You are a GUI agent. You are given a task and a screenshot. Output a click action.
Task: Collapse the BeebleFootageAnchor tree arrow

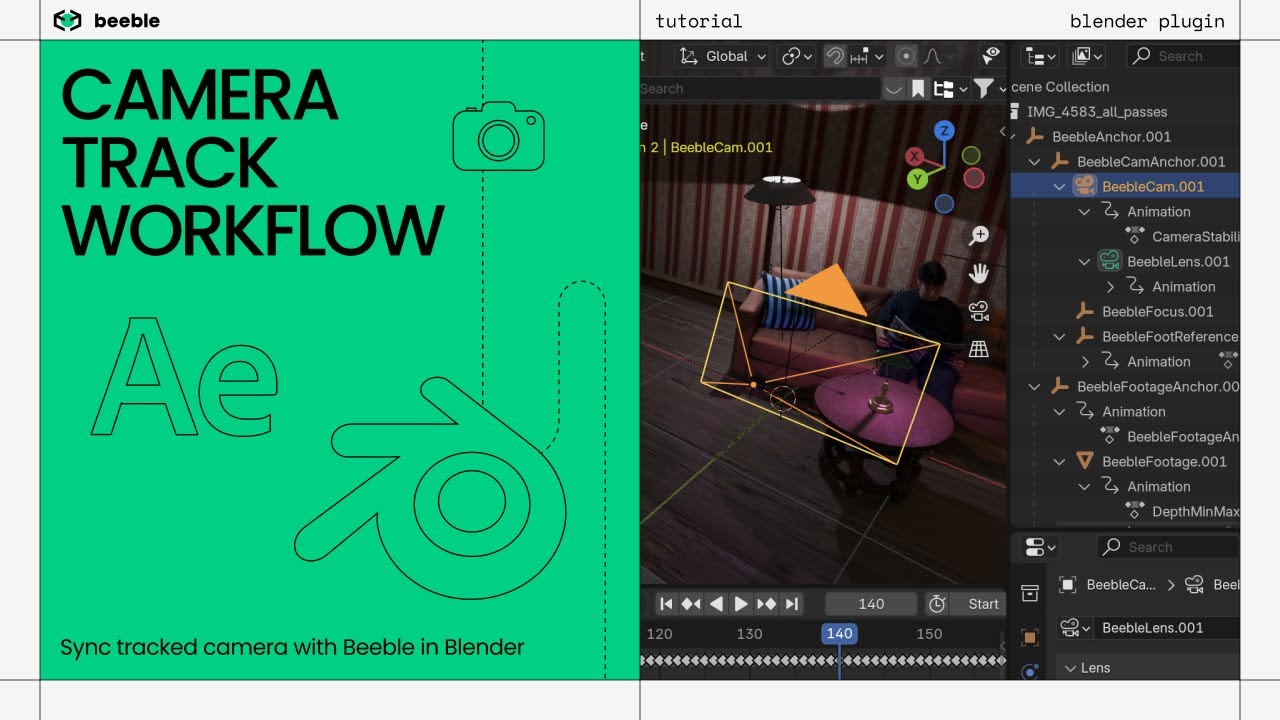tap(1035, 387)
